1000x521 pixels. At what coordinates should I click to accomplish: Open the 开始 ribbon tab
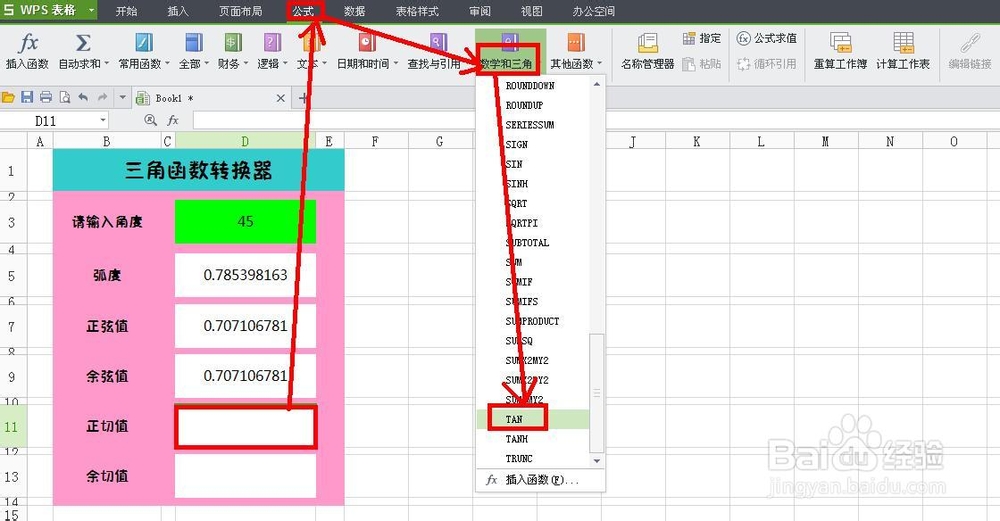[126, 11]
